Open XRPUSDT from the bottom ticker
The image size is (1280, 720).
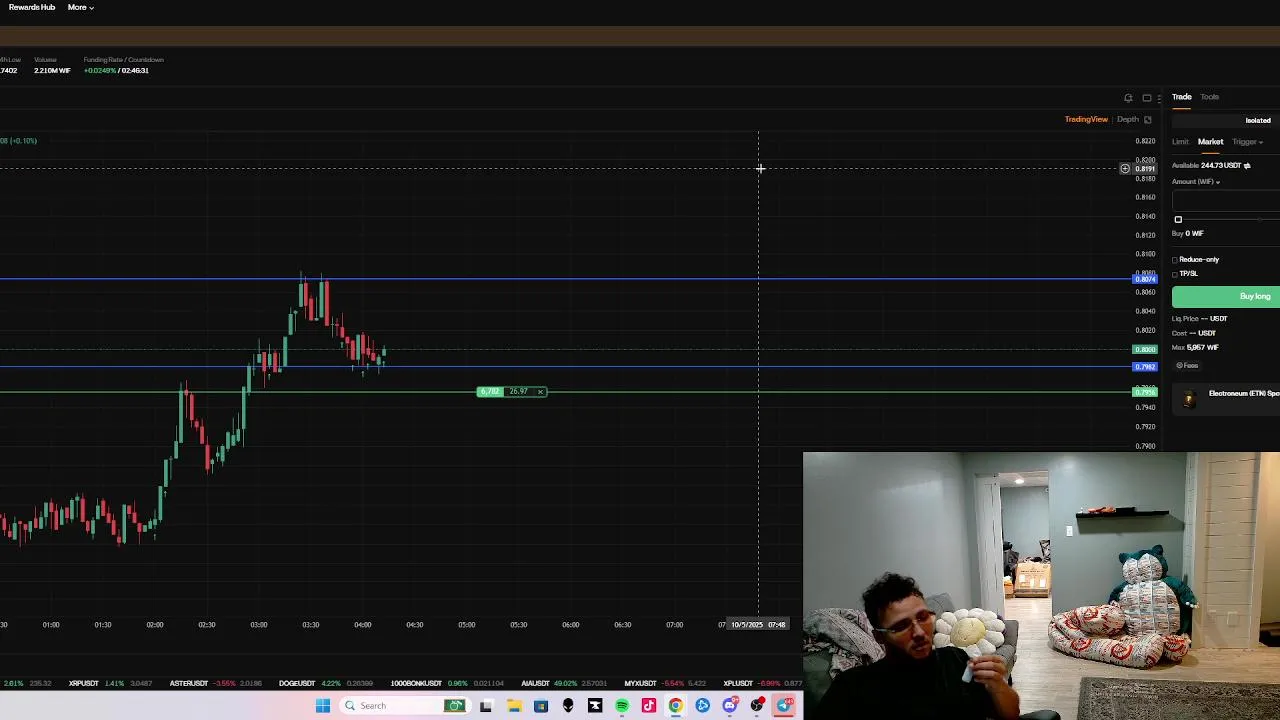(84, 684)
